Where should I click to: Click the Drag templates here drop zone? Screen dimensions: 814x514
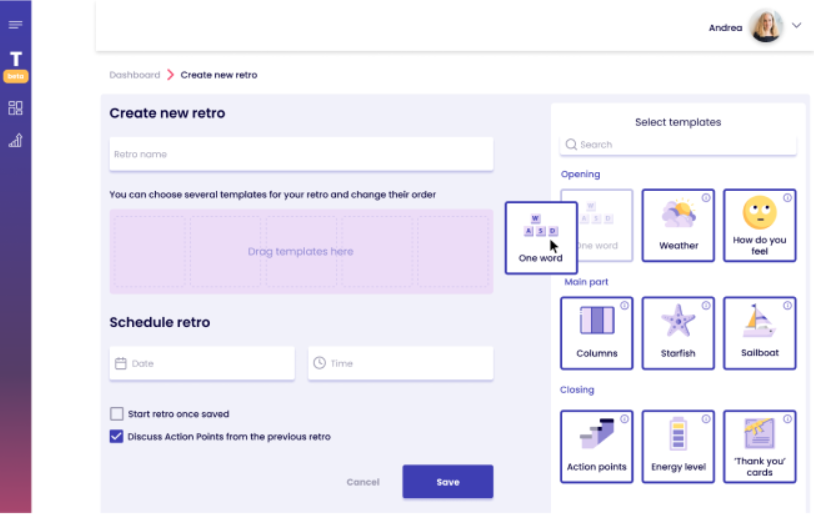[x=301, y=251]
